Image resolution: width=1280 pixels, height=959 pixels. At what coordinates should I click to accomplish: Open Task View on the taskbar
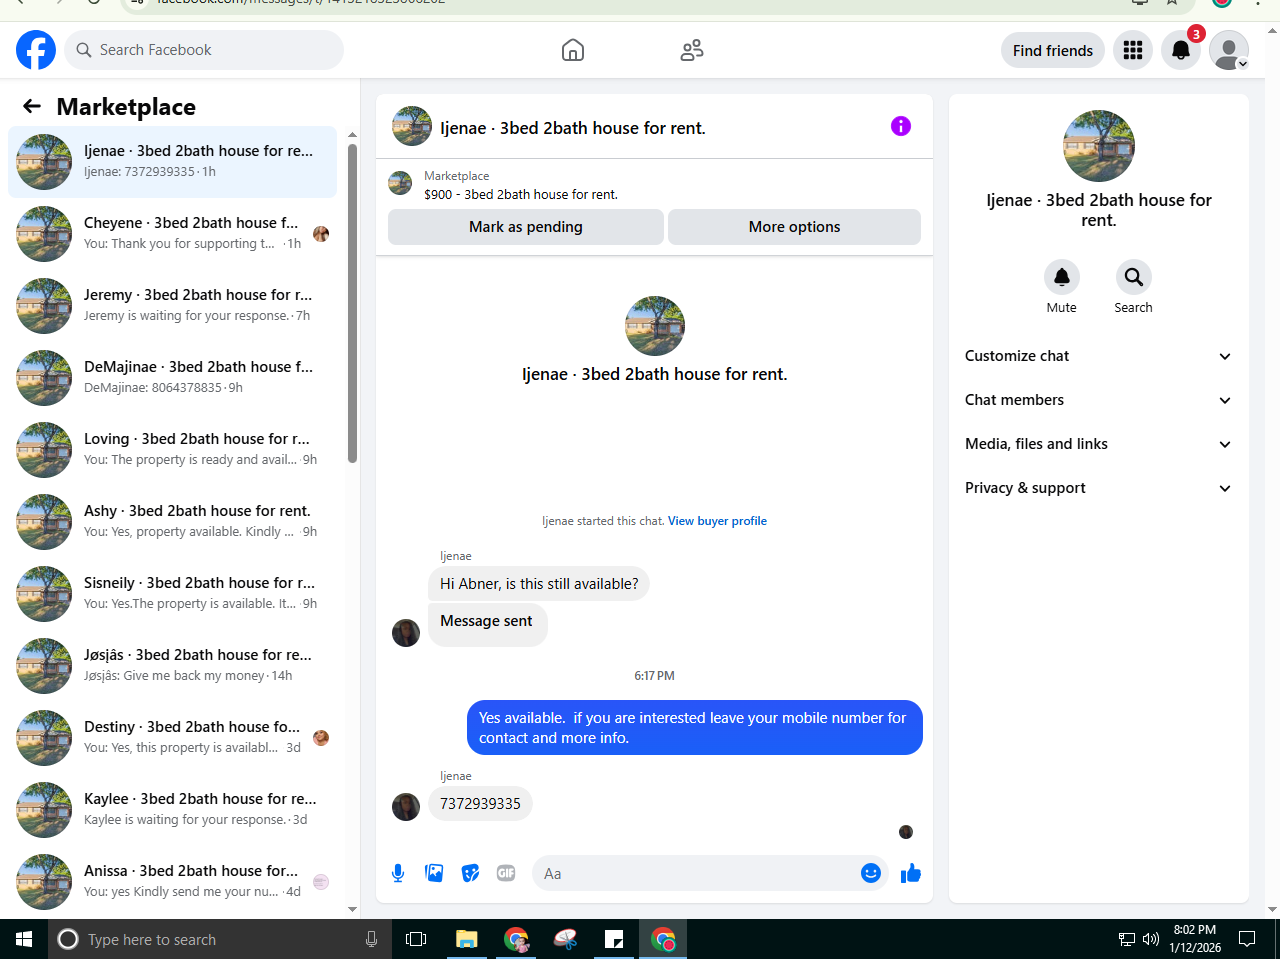416,939
